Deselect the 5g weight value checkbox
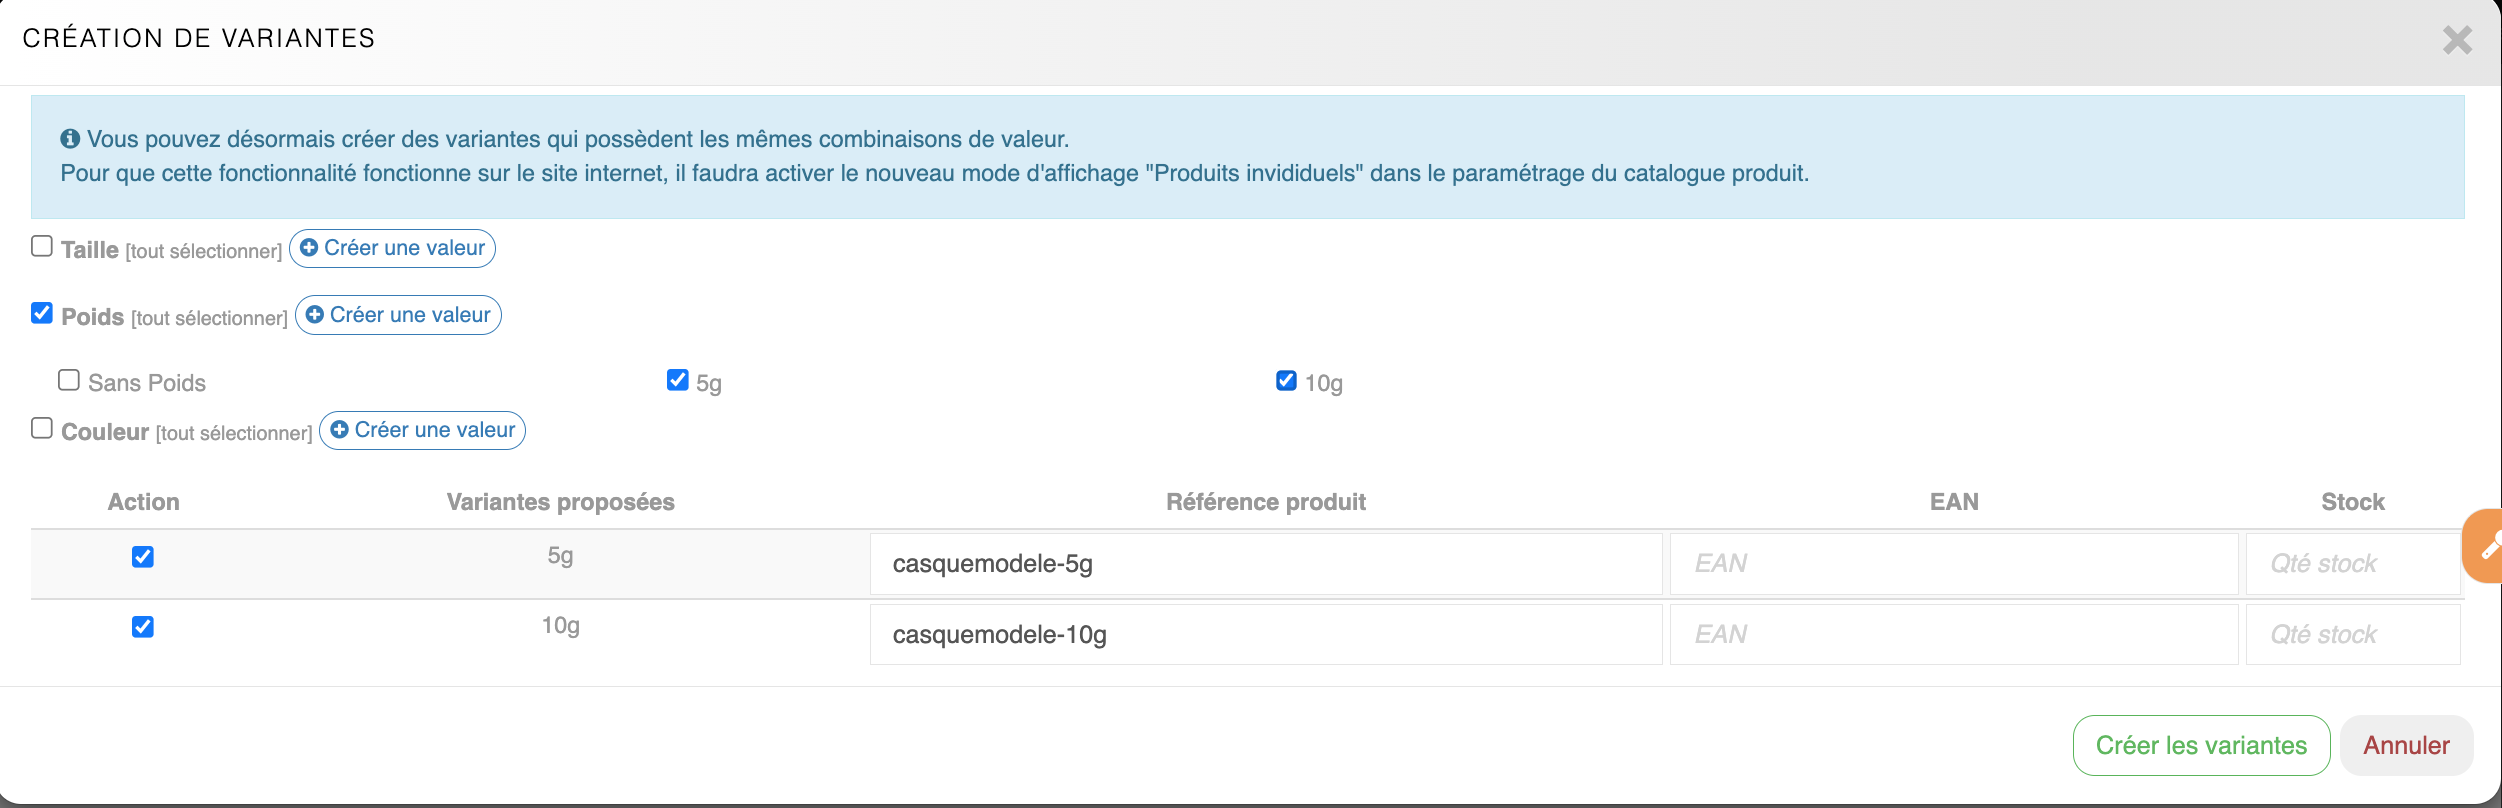Image resolution: width=2502 pixels, height=808 pixels. (678, 380)
